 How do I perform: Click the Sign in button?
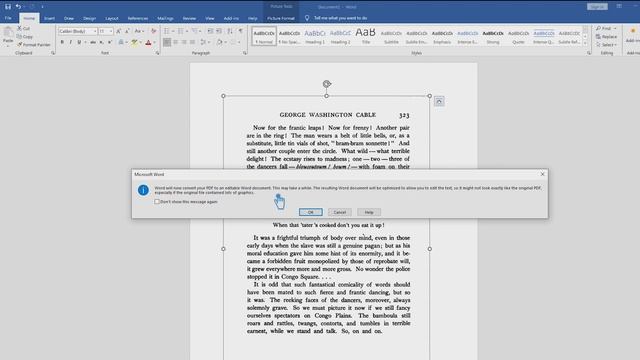pyautogui.click(x=597, y=7)
